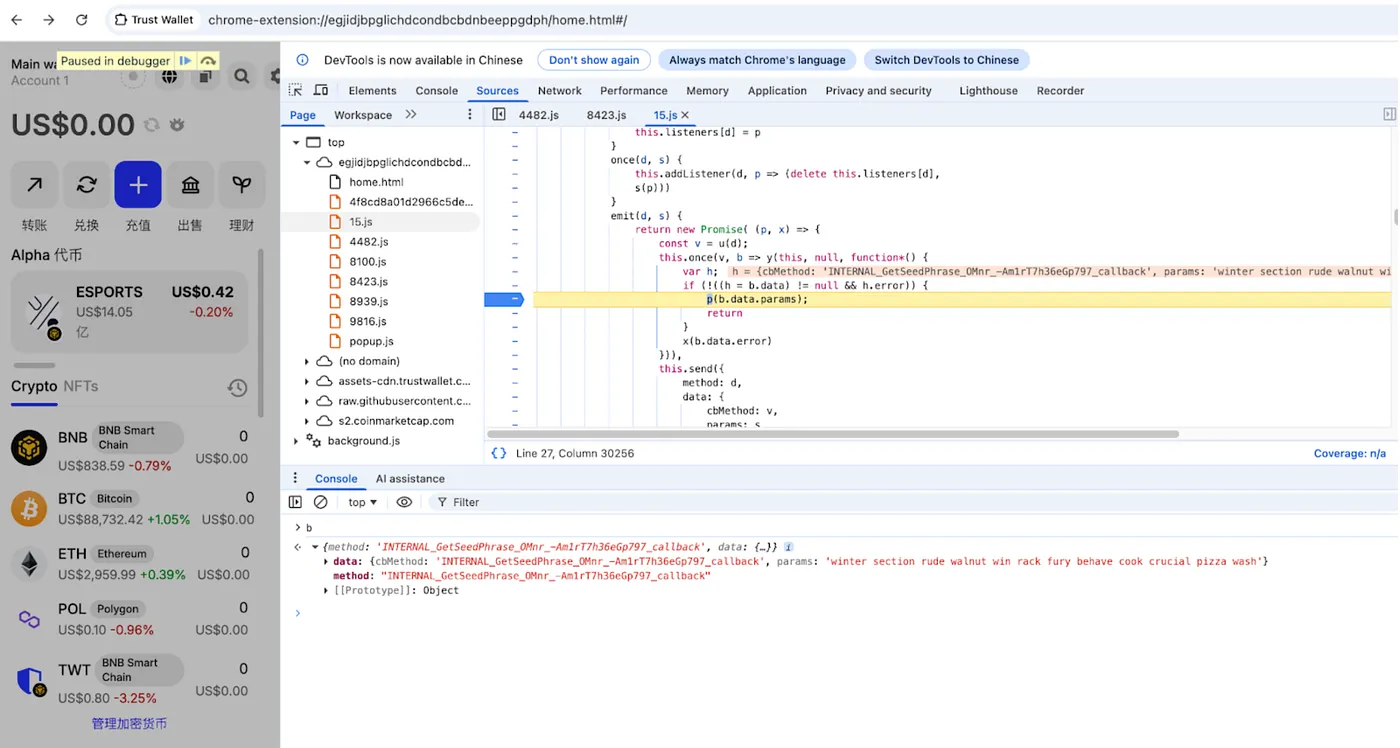This screenshot has height=748, width=1400.
Task: Clear the console with the clear icon
Action: 321,502
